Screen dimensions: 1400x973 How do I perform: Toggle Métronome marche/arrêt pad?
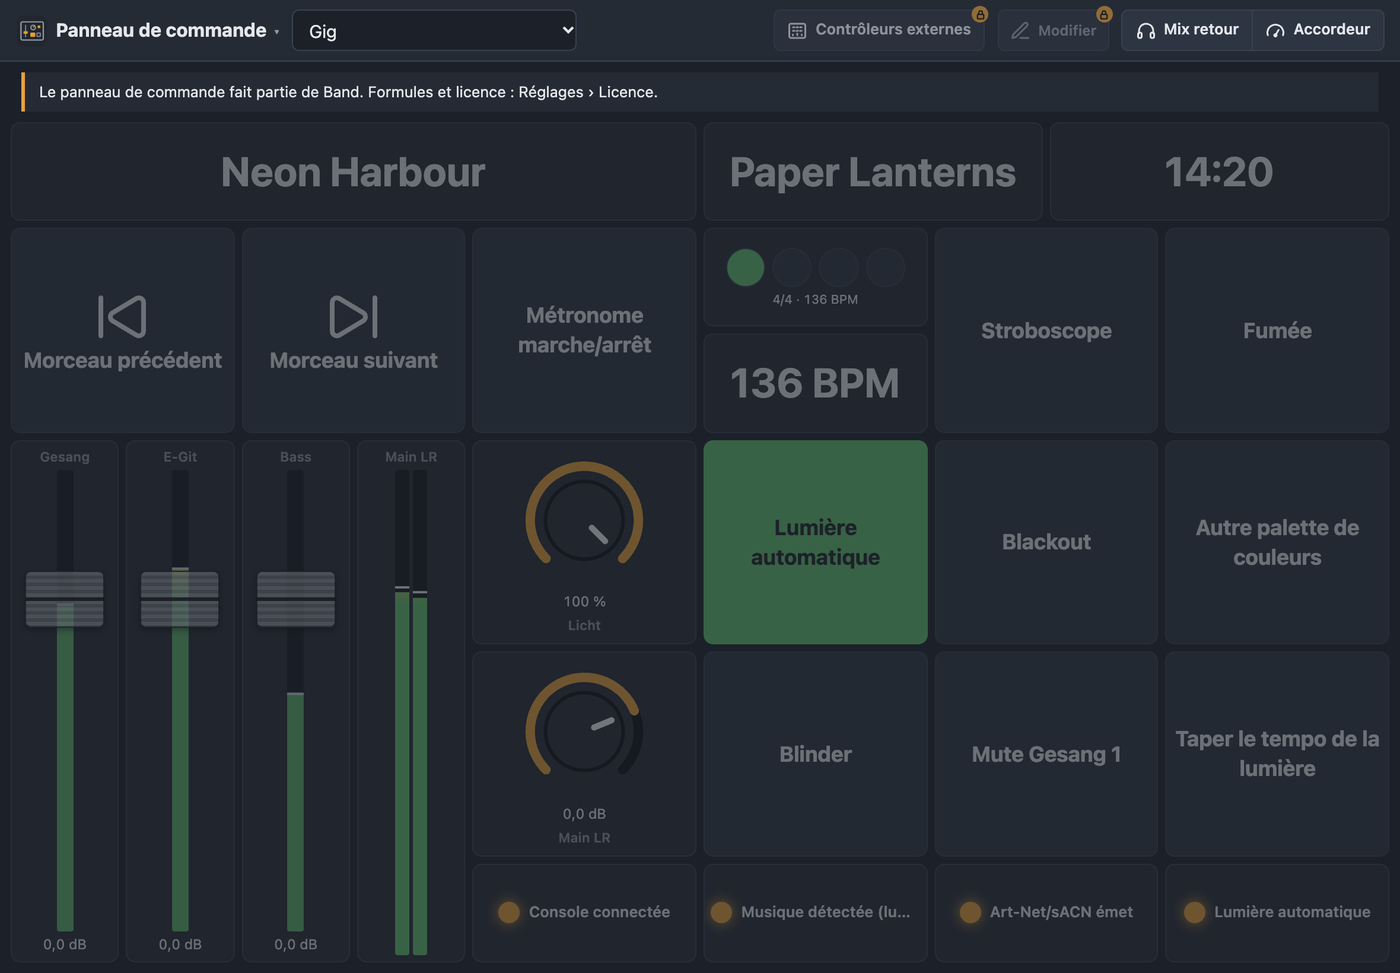[x=584, y=330]
